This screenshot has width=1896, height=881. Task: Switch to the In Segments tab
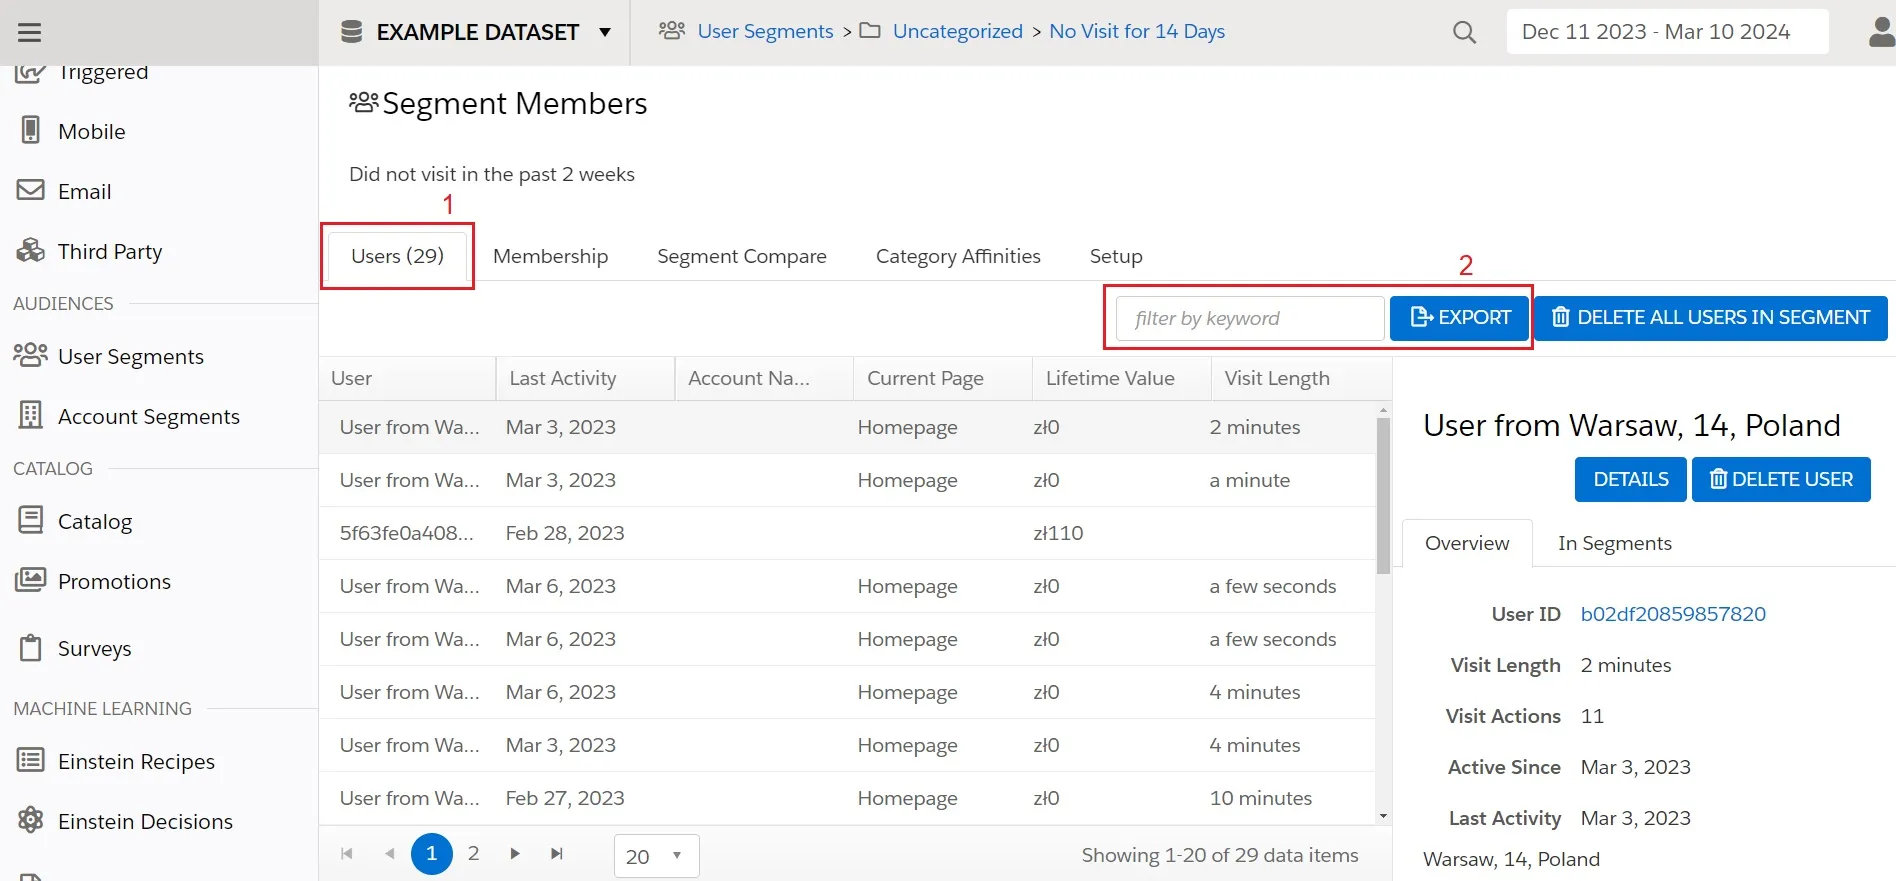(1614, 543)
